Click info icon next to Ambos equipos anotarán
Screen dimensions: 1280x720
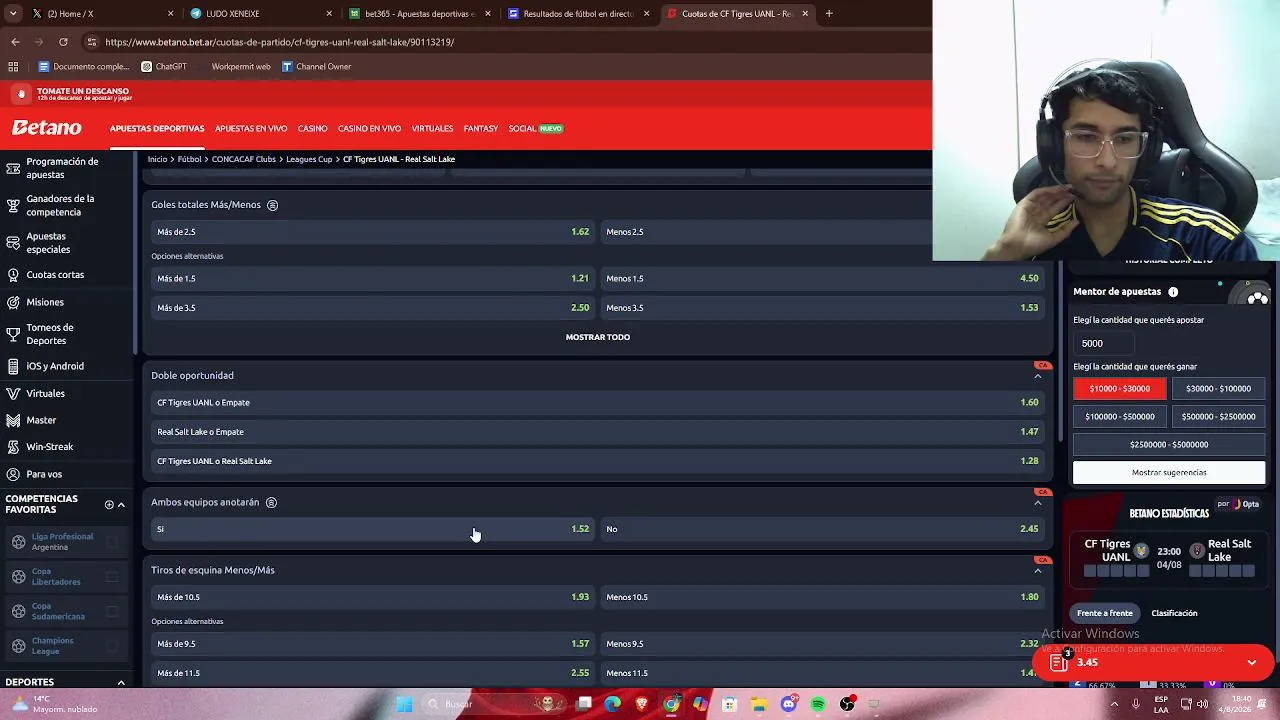coord(271,502)
